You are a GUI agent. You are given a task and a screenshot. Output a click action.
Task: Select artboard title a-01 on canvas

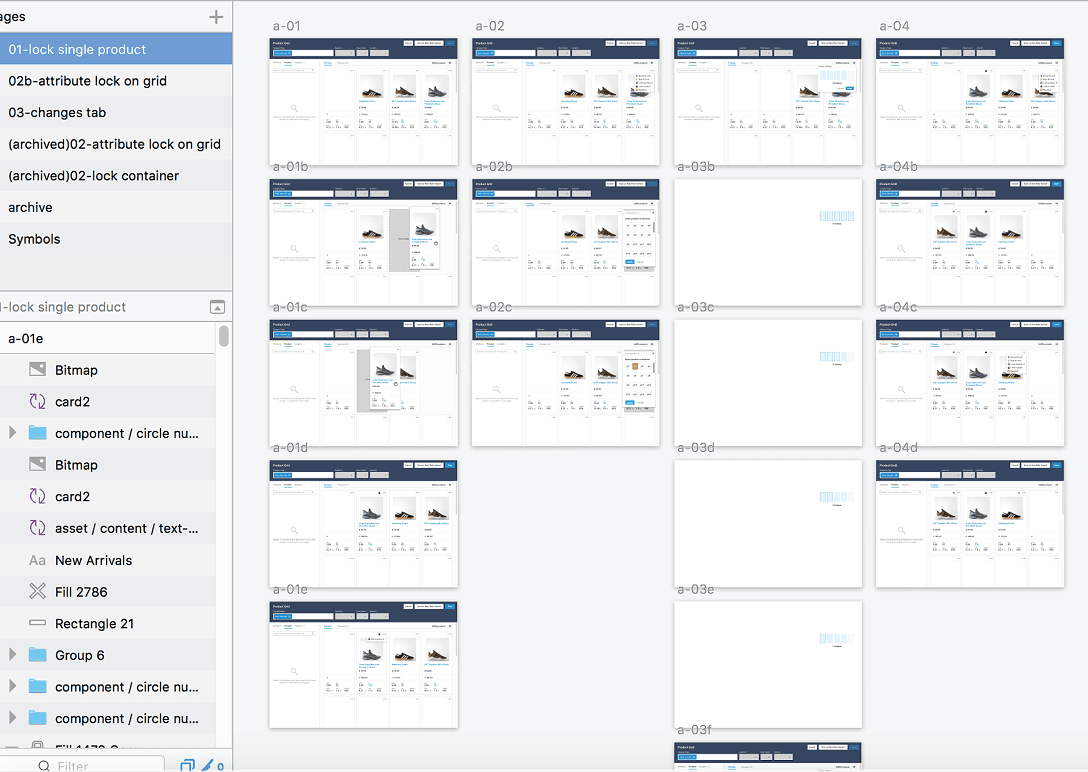(287, 26)
